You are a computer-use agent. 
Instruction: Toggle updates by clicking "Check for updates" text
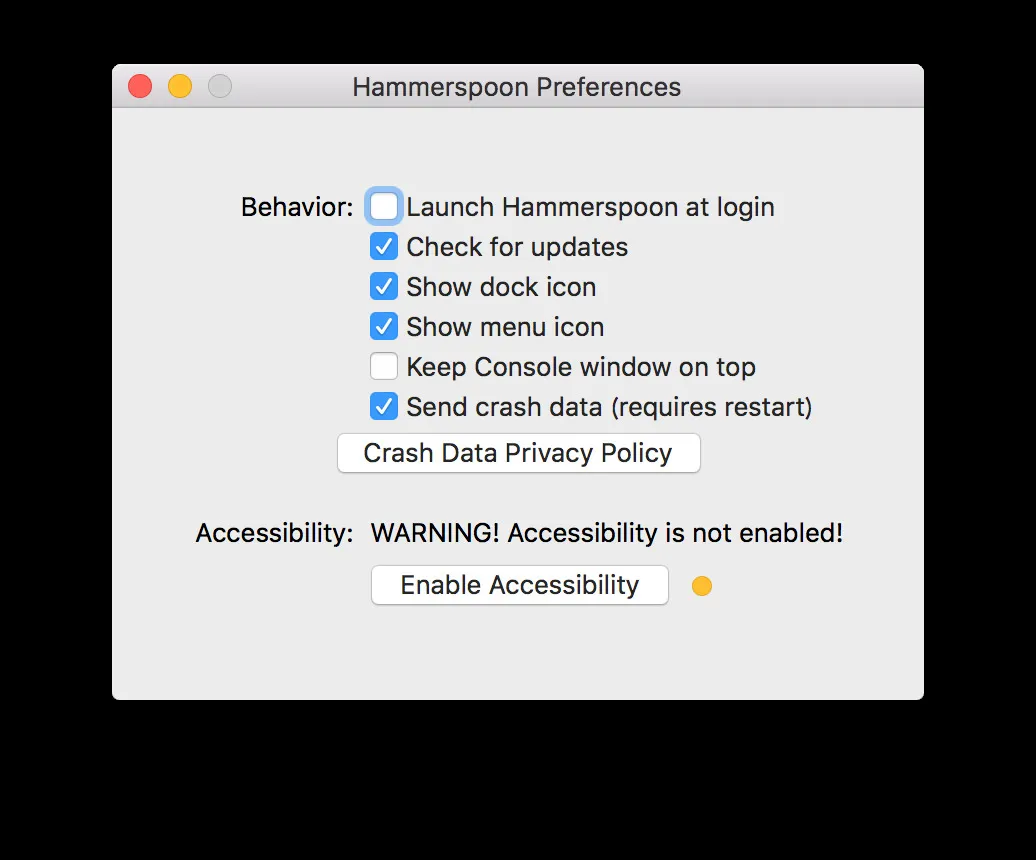coord(516,247)
